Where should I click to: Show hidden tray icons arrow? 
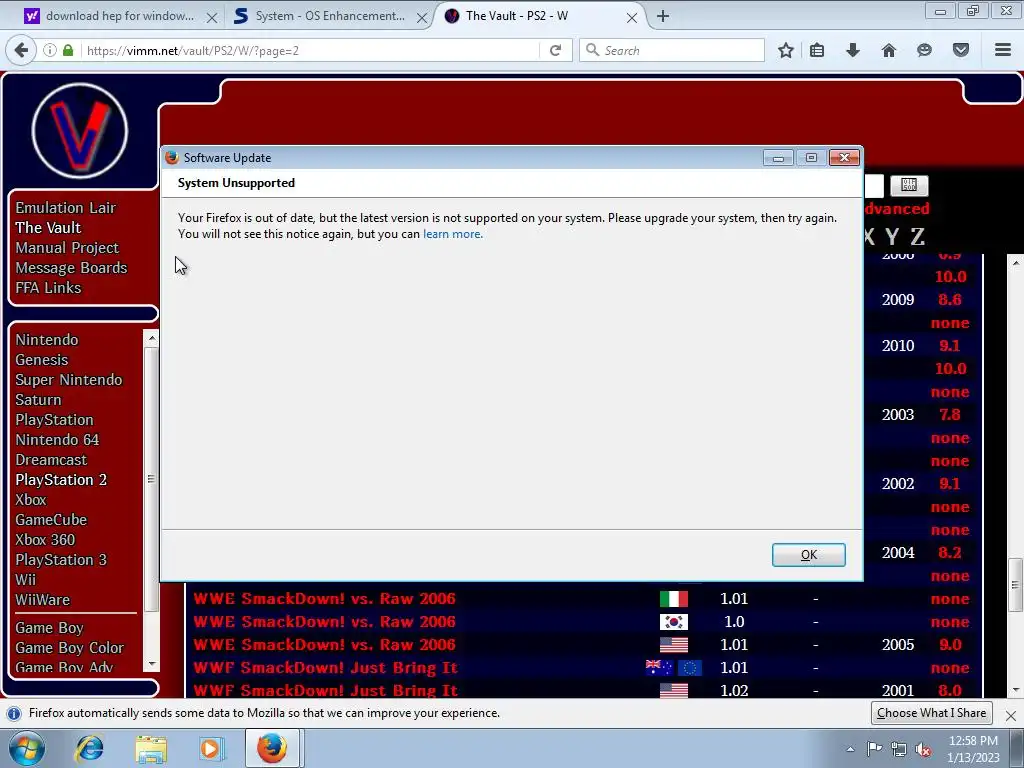pos(850,749)
